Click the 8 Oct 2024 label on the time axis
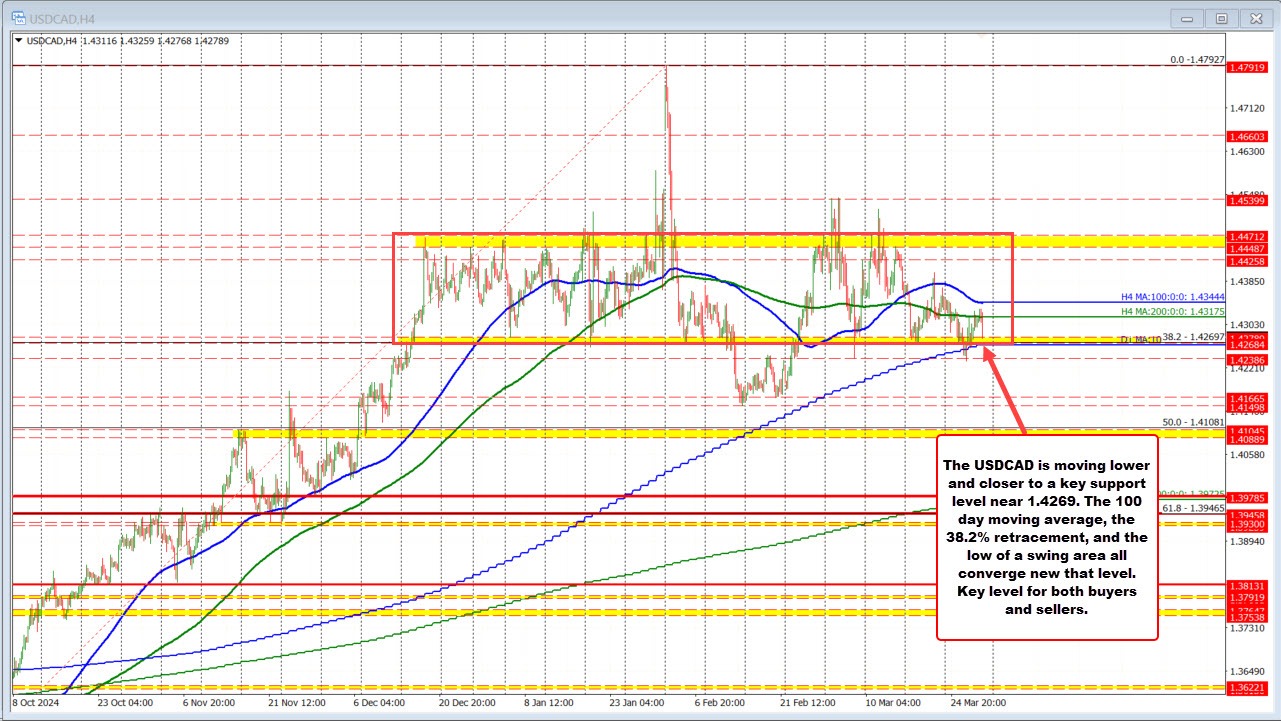Screen dimensions: 1281x721 click(29, 703)
